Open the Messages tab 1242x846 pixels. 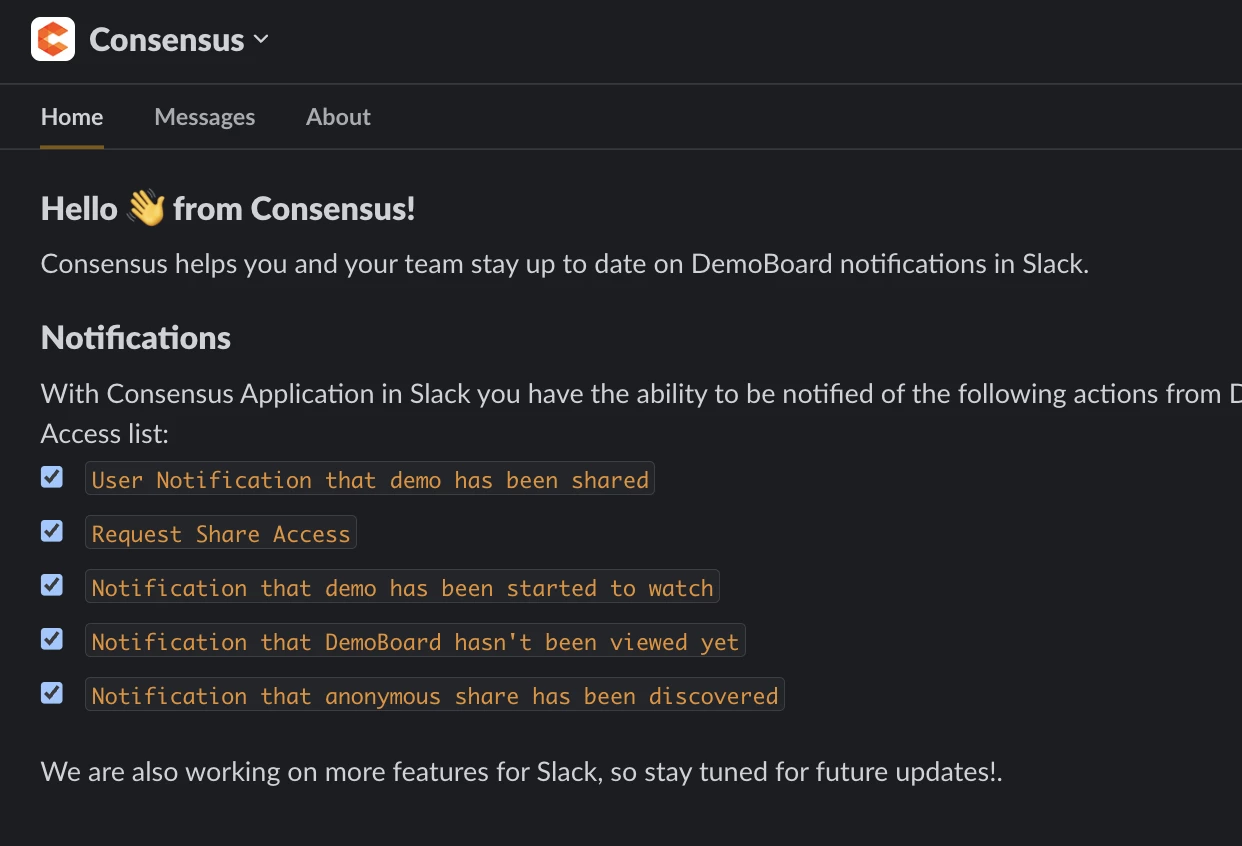(x=205, y=117)
